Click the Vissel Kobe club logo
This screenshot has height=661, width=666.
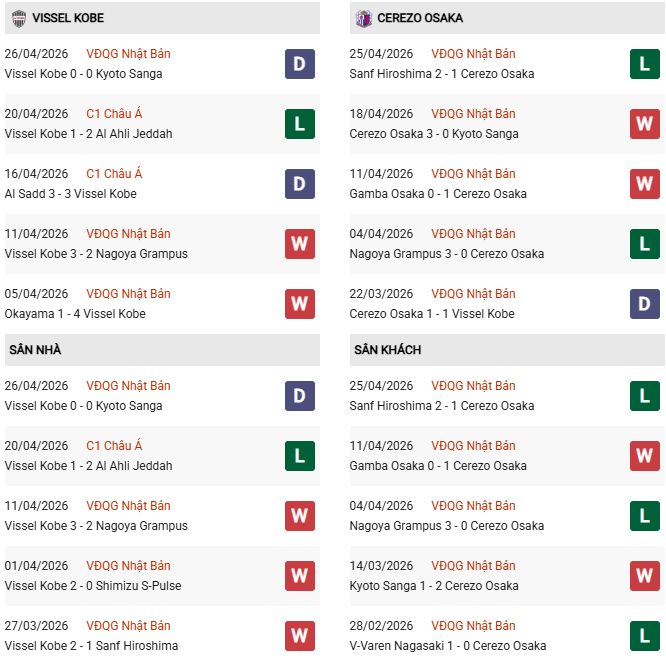(x=19, y=18)
